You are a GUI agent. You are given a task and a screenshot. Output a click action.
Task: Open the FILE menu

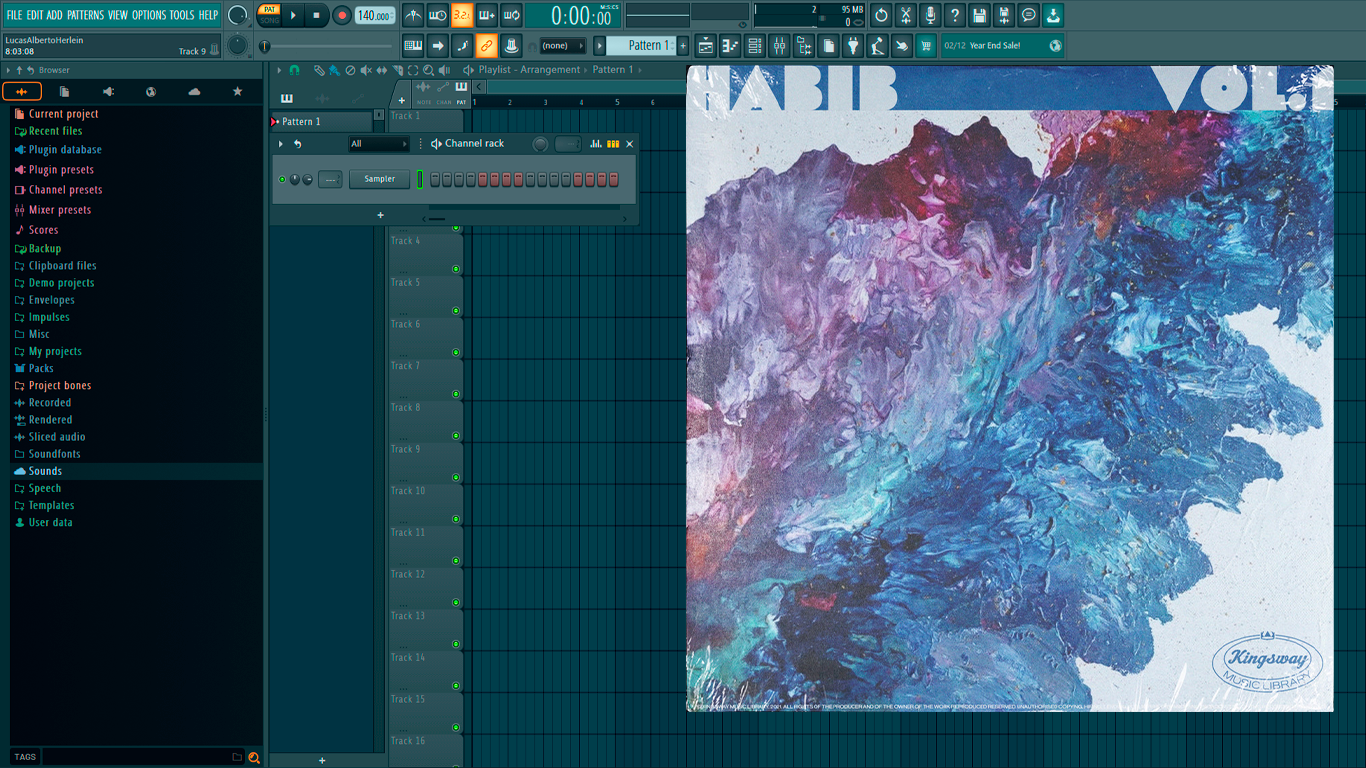(14, 15)
